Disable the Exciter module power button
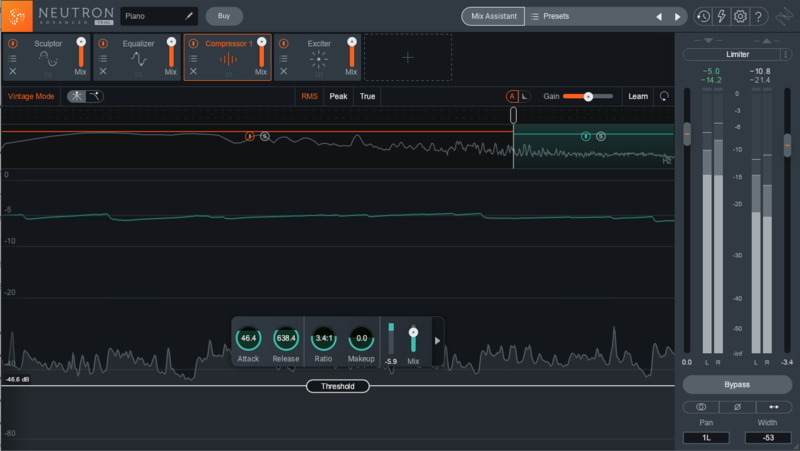The image size is (800, 451). pyautogui.click(x=285, y=43)
